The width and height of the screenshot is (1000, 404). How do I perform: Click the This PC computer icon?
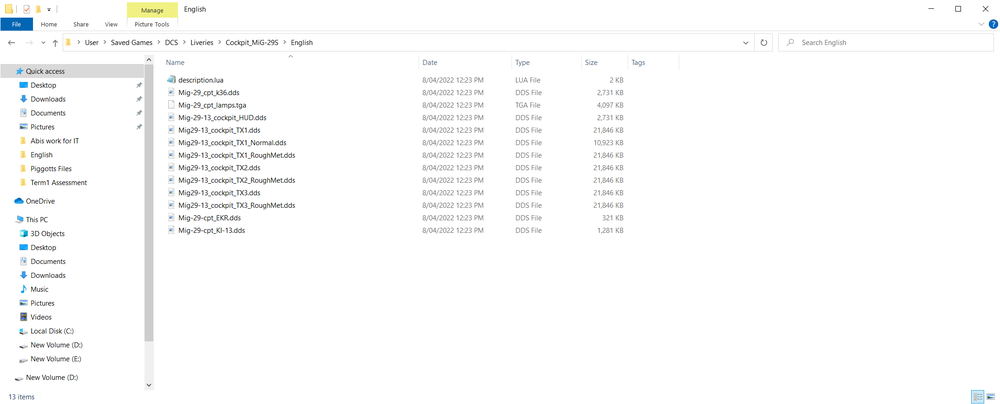[x=19, y=220]
